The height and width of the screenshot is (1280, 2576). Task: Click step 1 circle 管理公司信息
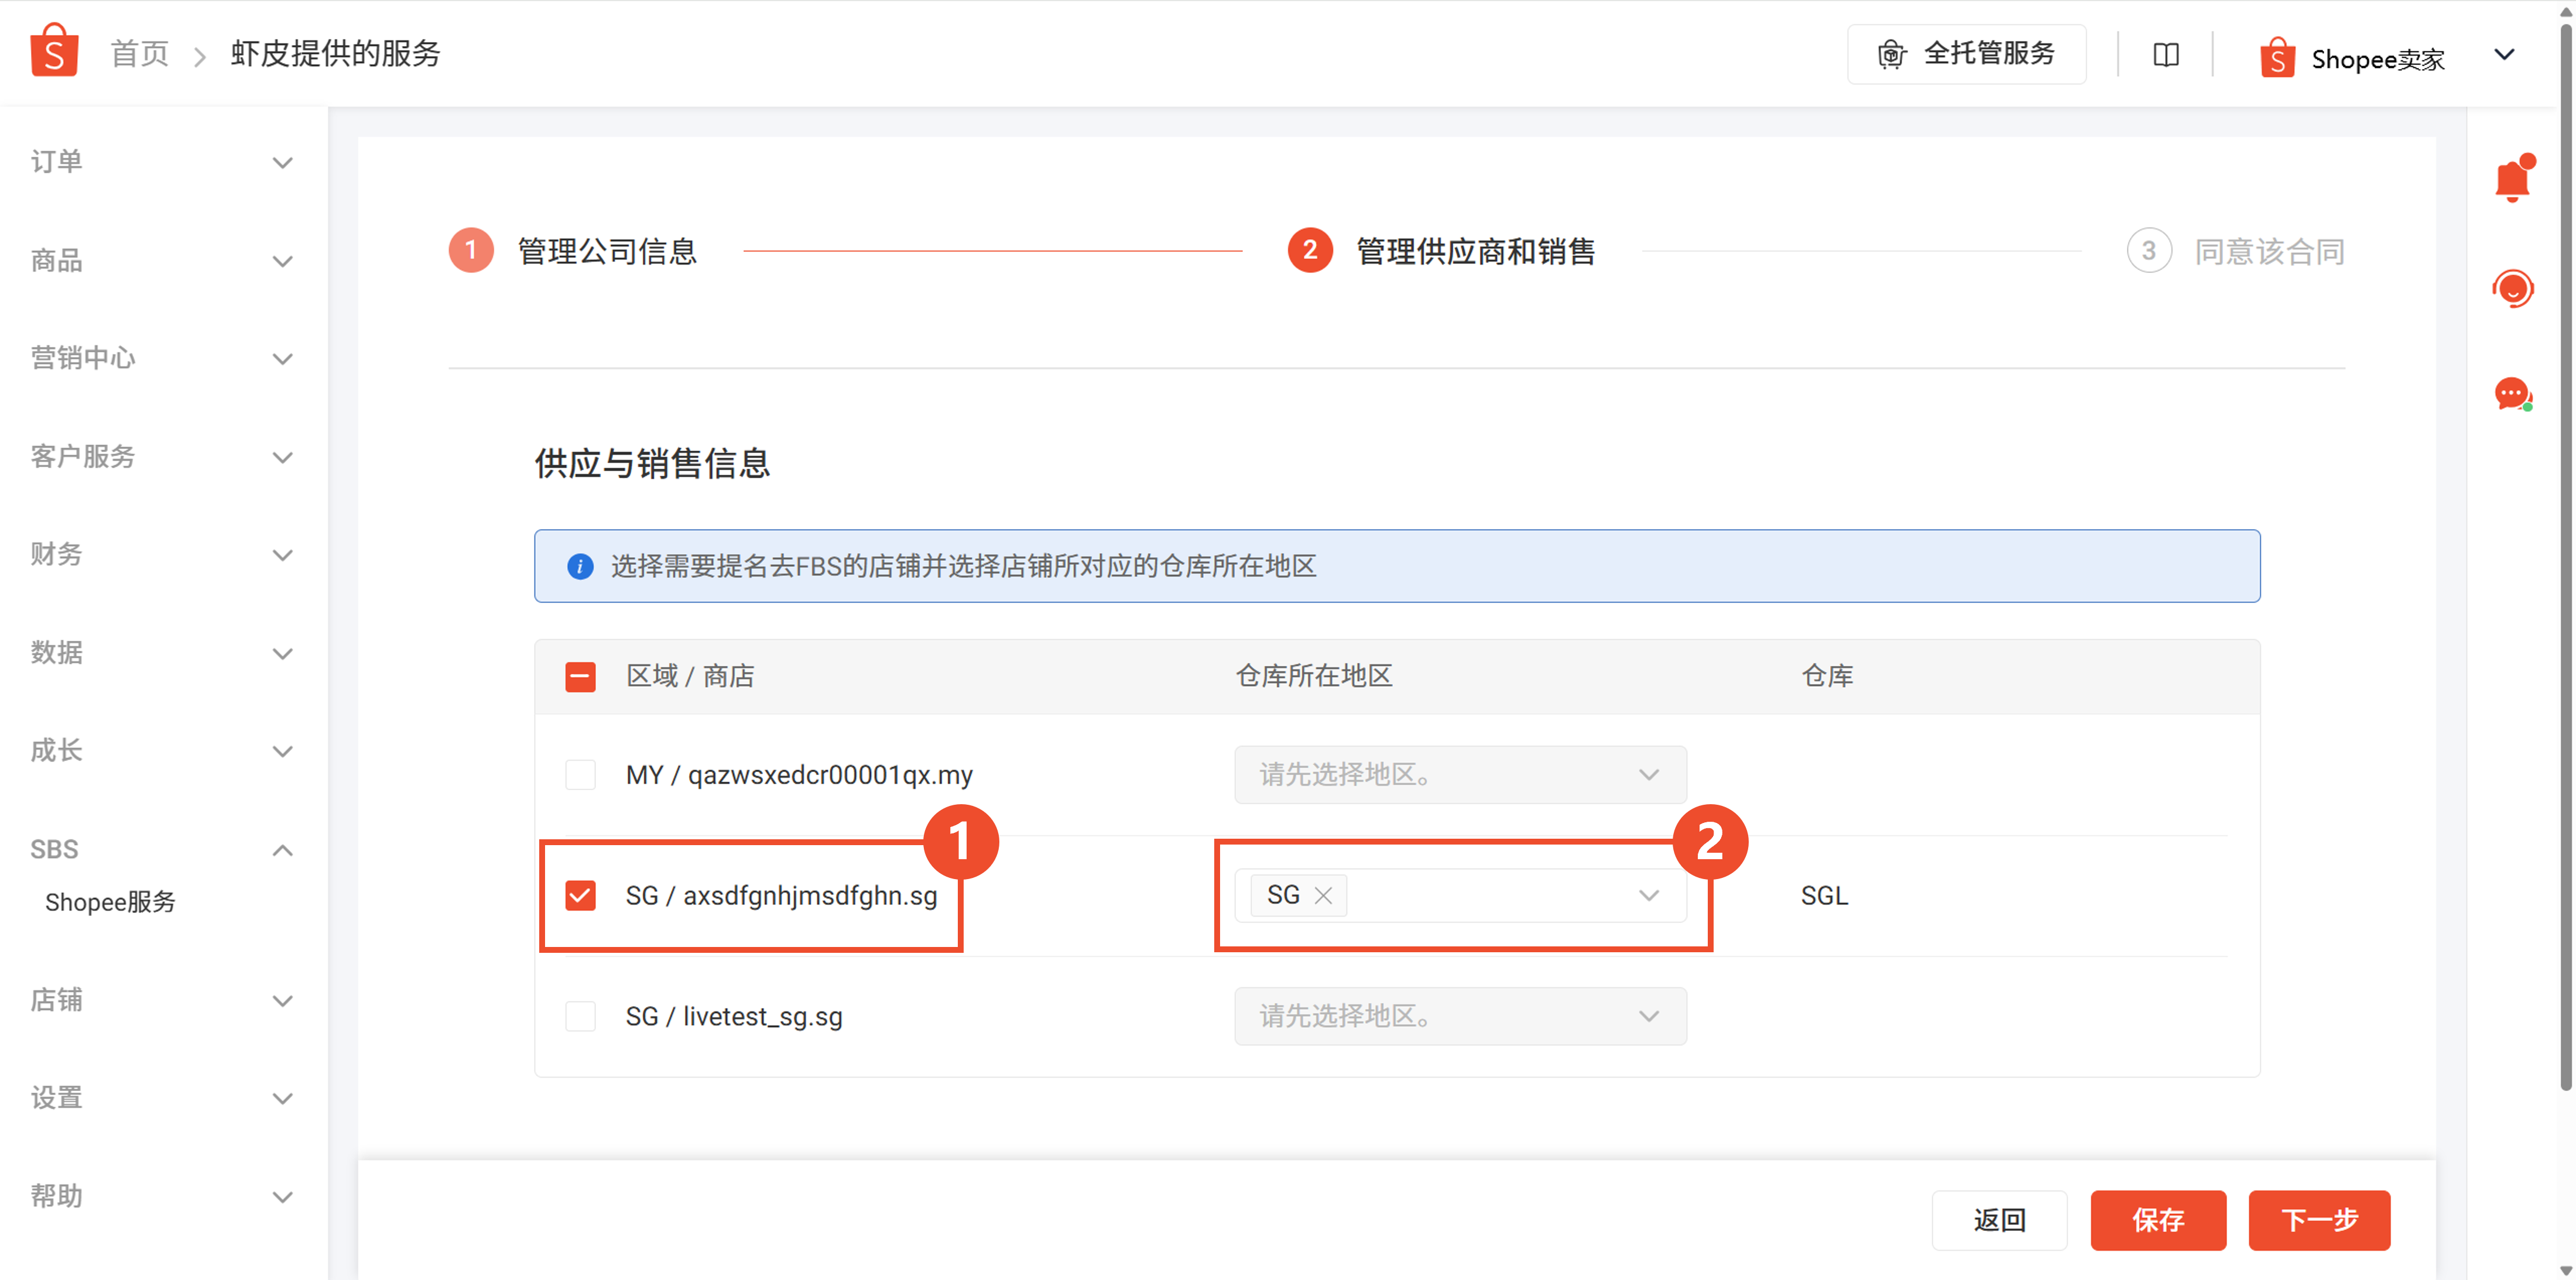click(471, 250)
